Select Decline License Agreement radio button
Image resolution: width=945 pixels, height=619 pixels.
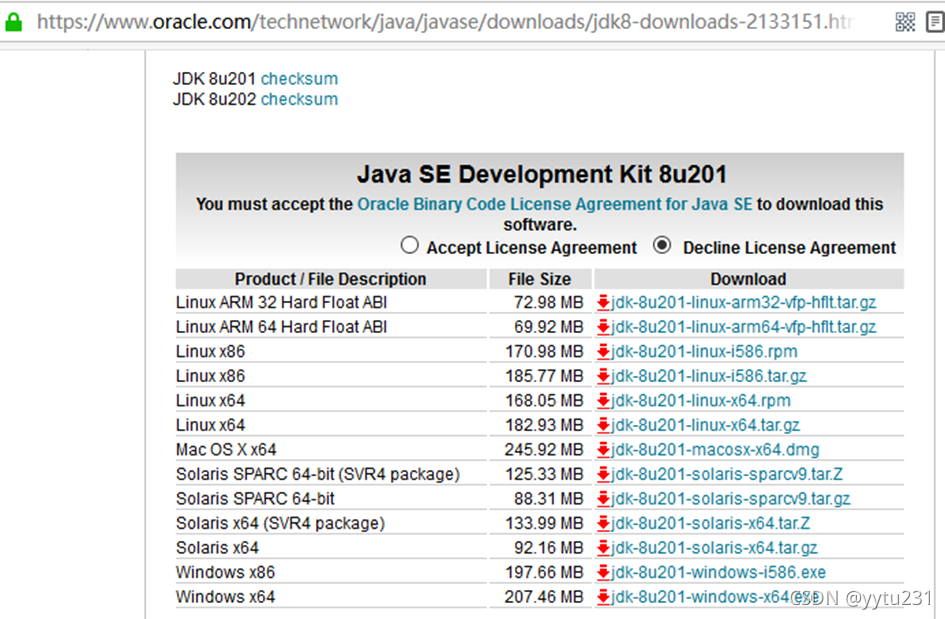point(662,245)
